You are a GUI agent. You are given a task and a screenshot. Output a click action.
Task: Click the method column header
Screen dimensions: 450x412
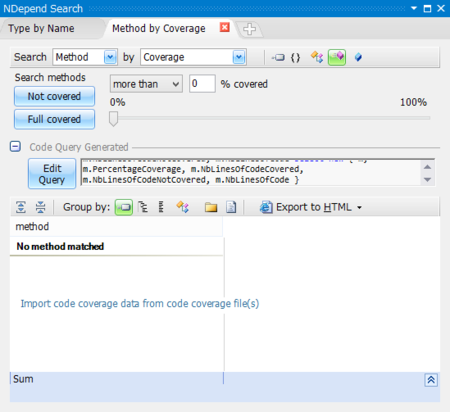click(116, 227)
